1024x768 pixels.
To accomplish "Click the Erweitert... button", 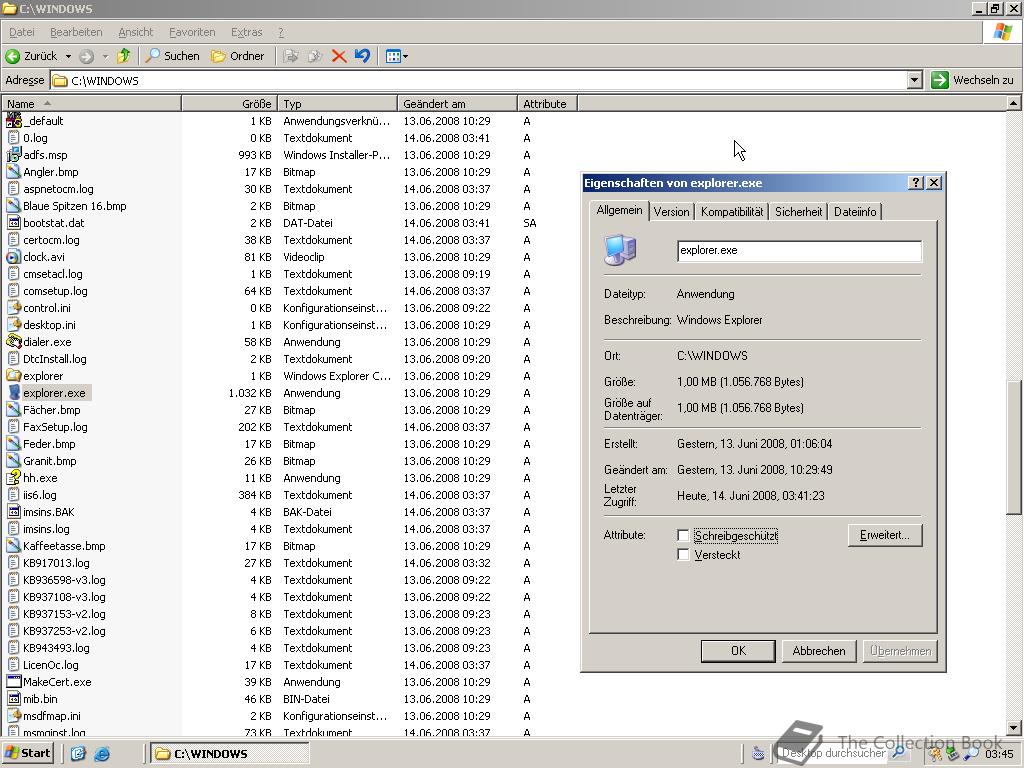I will click(885, 535).
